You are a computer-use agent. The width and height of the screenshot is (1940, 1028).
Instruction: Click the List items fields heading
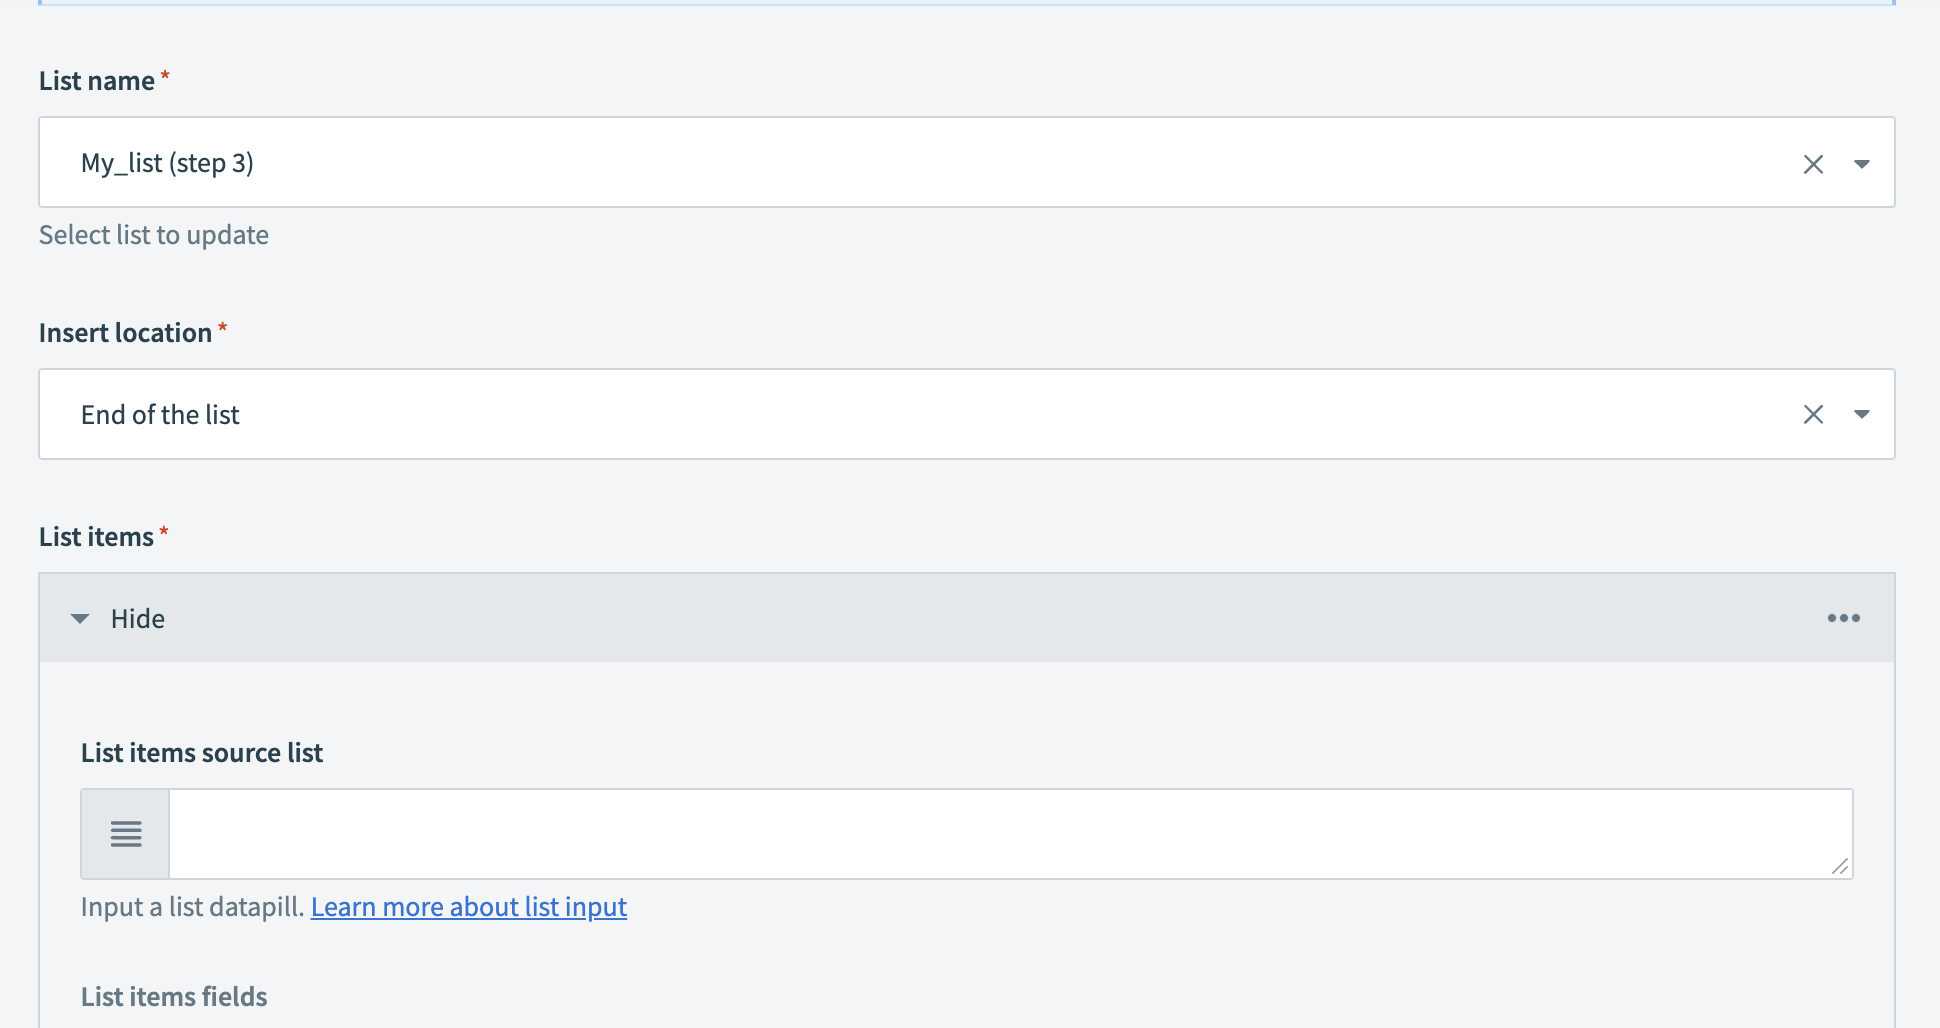click(x=174, y=997)
